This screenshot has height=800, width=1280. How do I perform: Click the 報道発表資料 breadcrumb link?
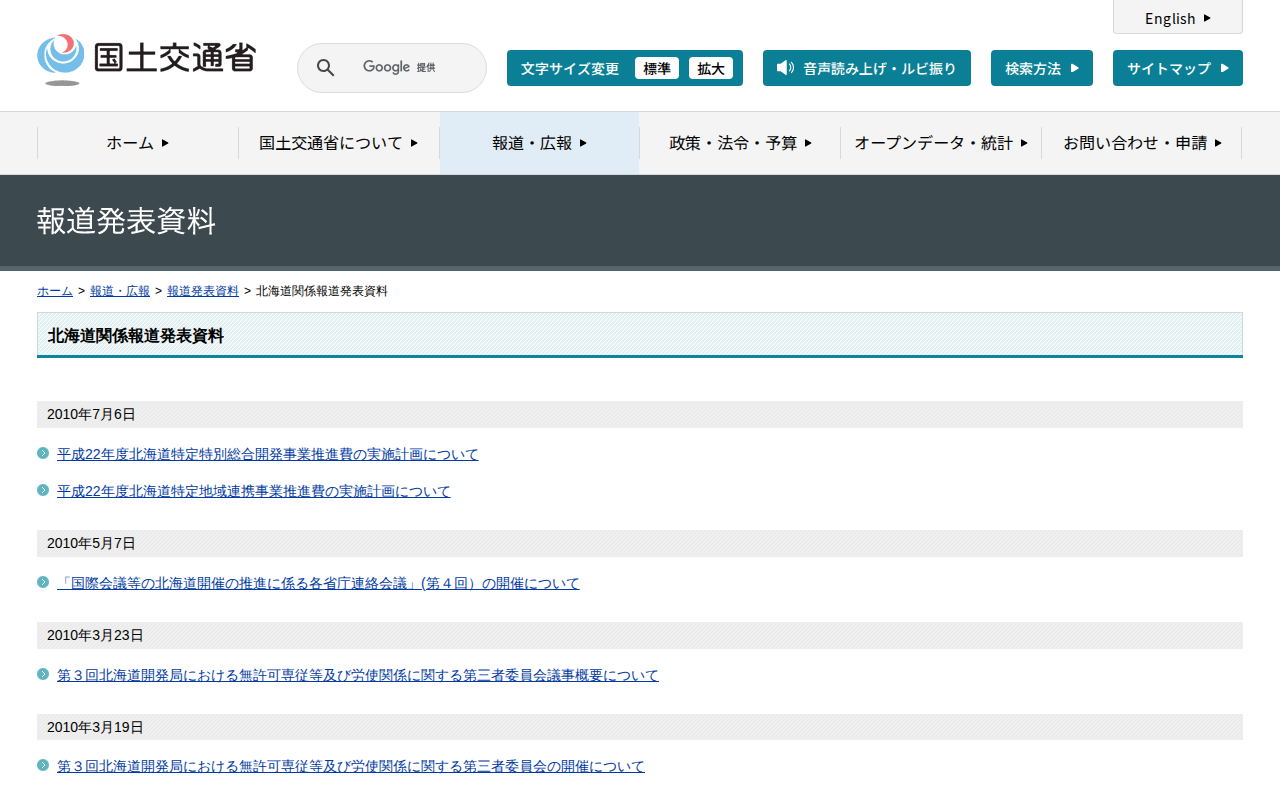[x=203, y=291]
